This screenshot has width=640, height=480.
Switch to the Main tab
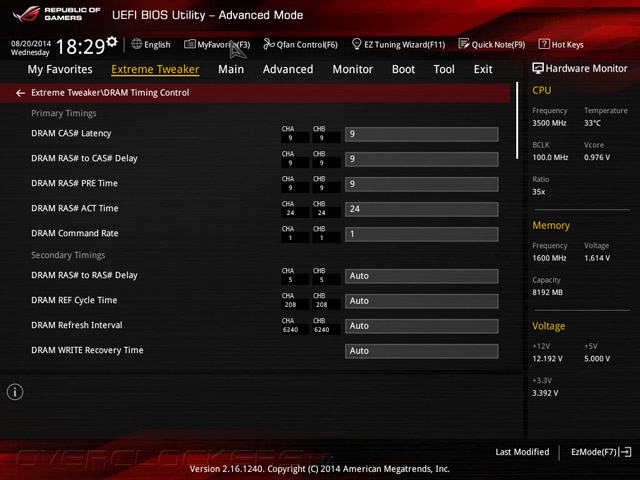231,69
